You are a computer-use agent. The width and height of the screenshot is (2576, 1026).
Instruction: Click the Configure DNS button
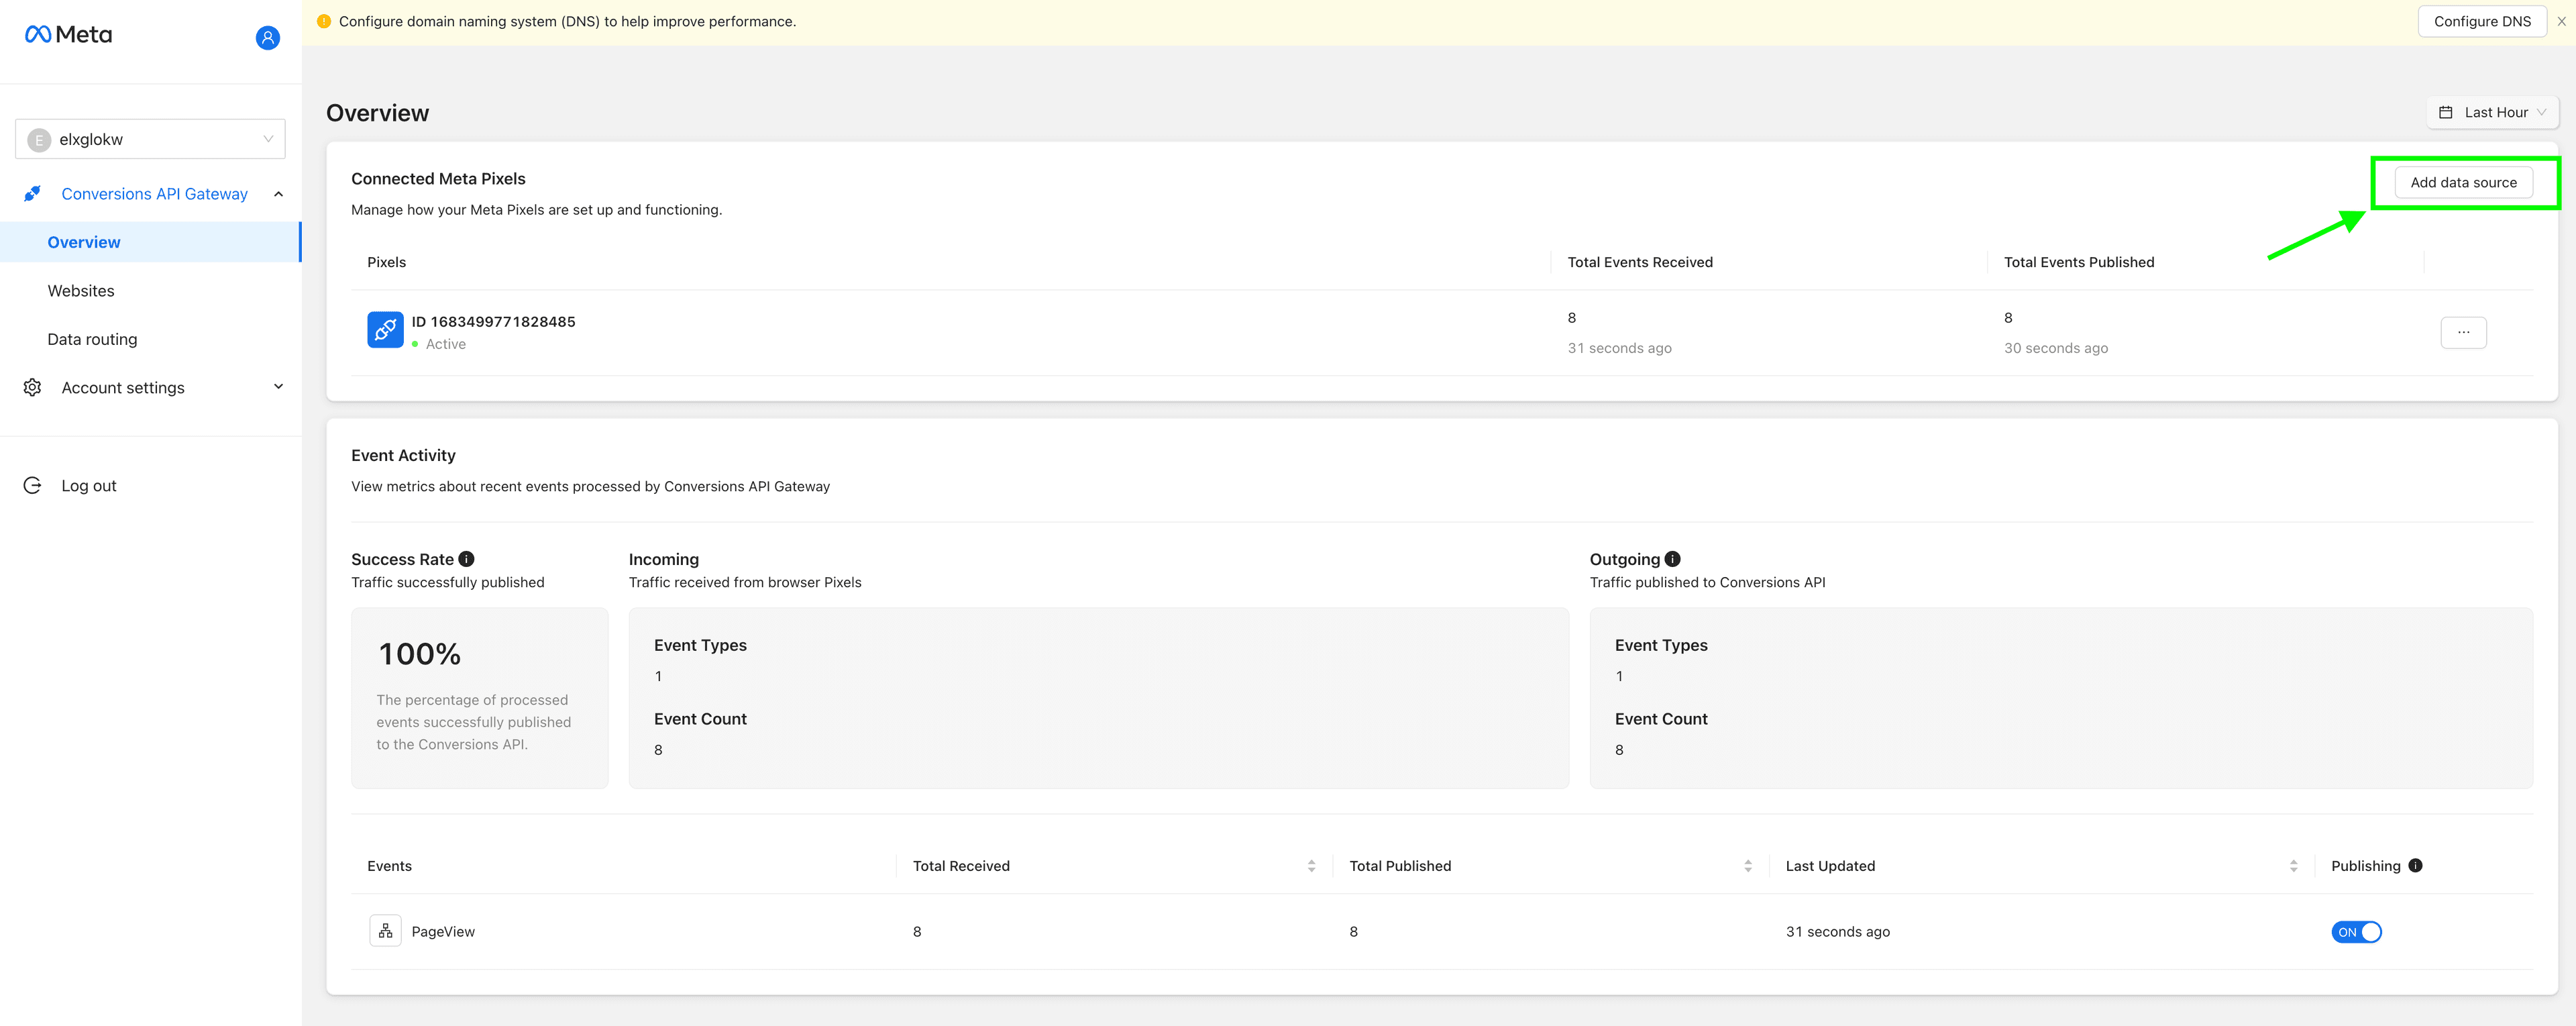point(2482,22)
